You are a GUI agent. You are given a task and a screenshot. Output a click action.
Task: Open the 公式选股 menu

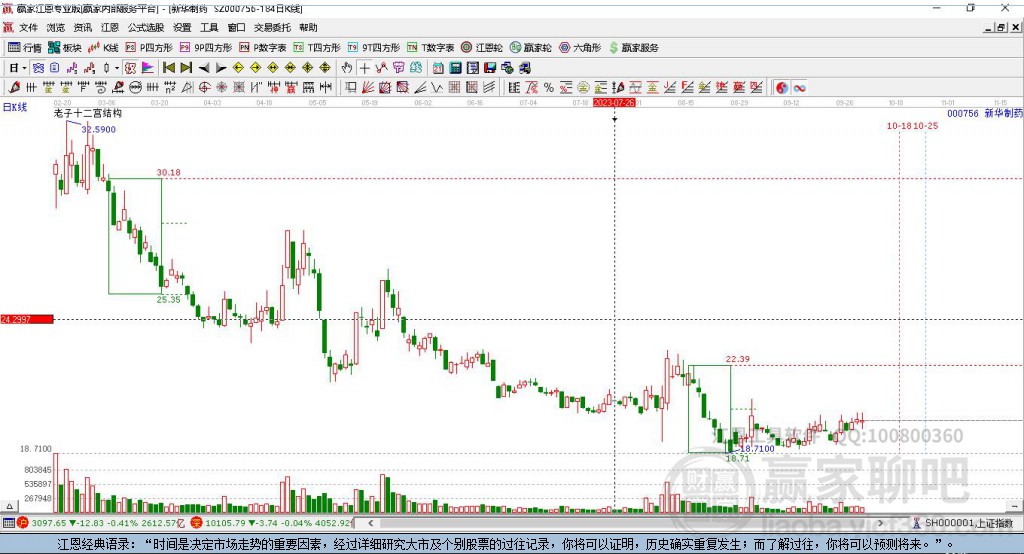pyautogui.click(x=146, y=27)
